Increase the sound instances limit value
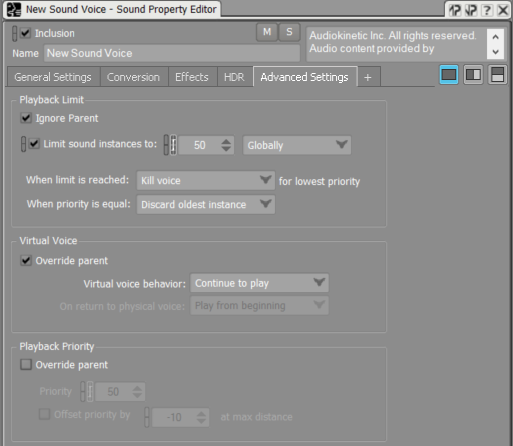513x446 pixels. pos(226,141)
